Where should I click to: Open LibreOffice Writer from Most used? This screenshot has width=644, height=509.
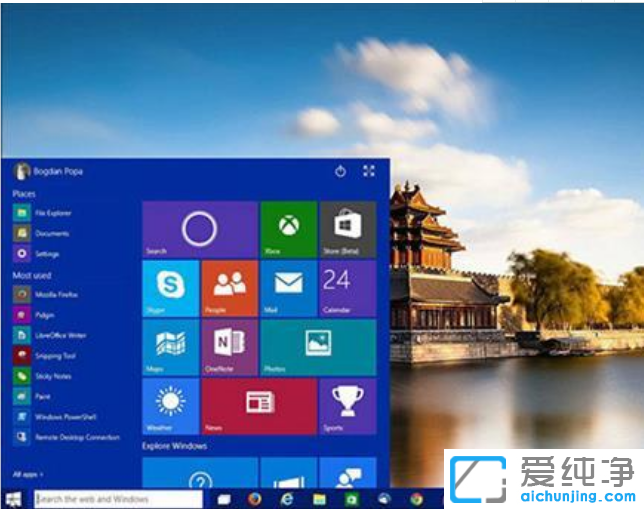coord(50,335)
